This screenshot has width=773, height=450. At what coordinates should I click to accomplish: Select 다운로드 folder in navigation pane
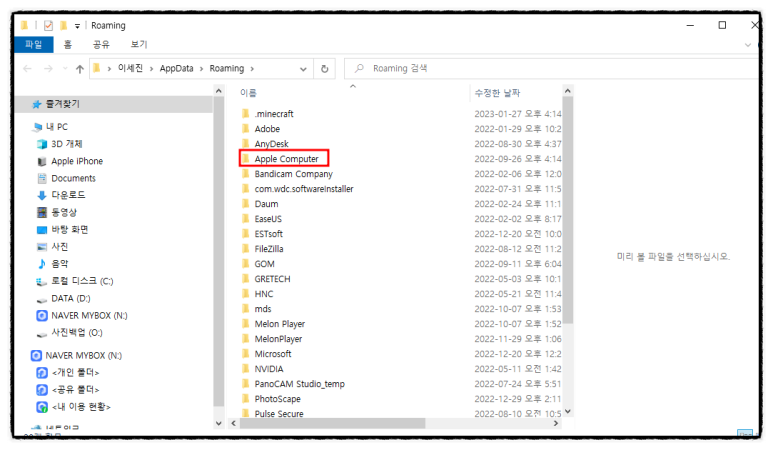pyautogui.click(x=68, y=195)
